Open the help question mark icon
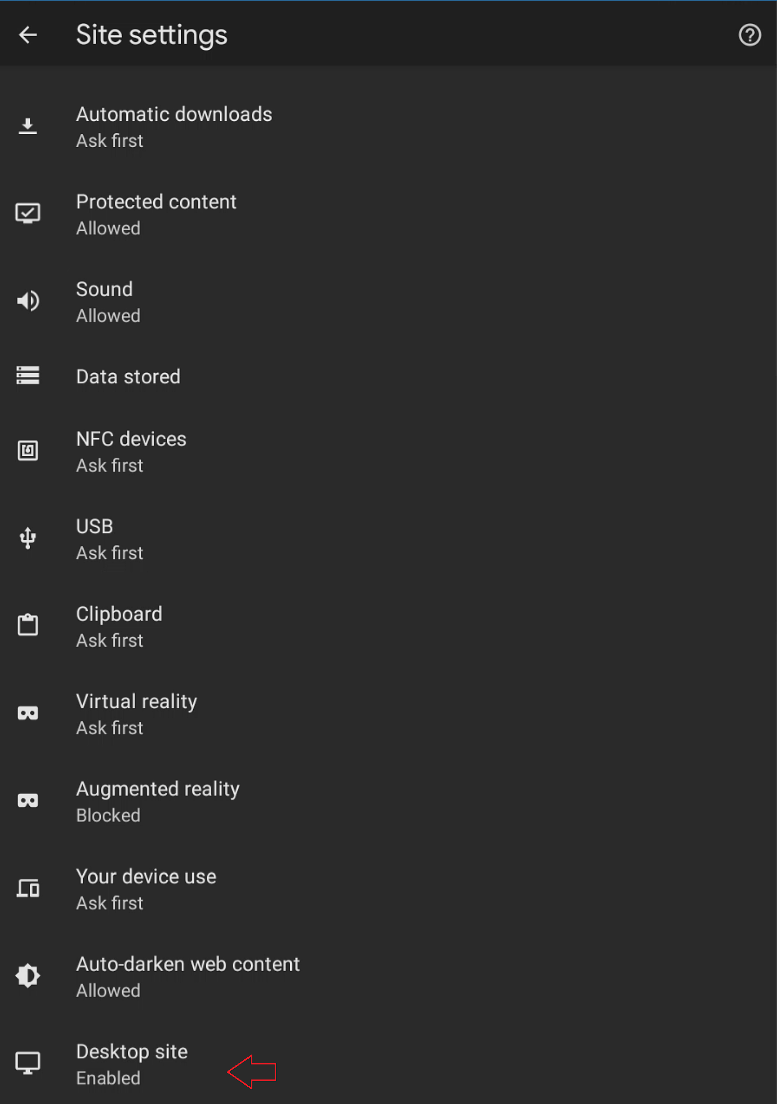 [749, 35]
